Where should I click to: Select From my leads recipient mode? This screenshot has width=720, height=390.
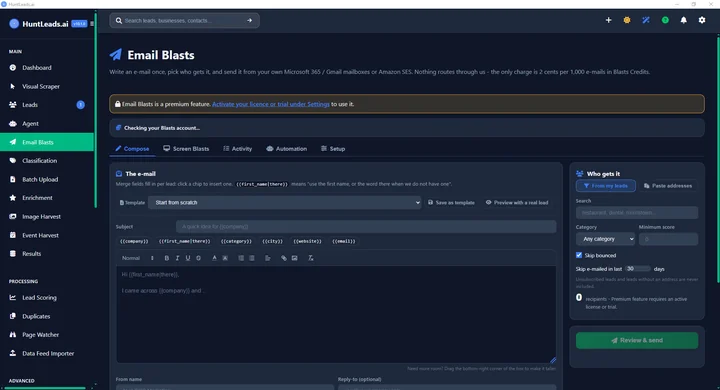[x=606, y=186]
